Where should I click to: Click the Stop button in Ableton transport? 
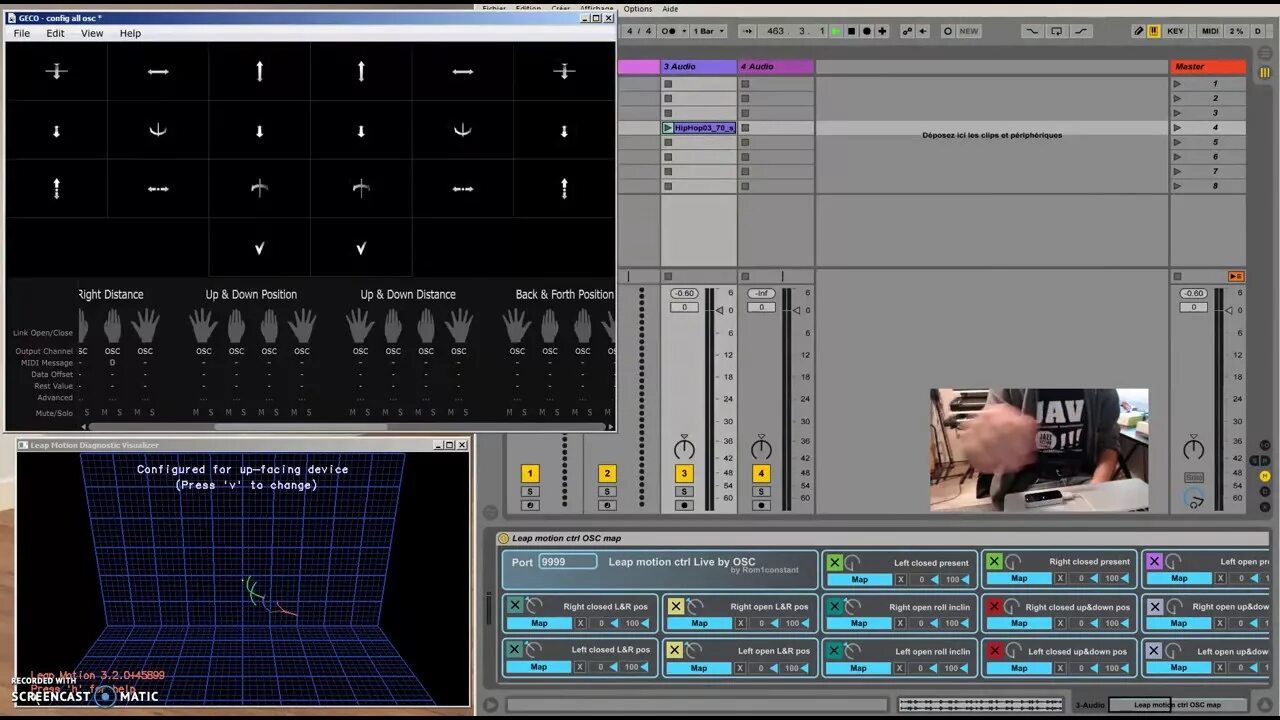coord(851,31)
